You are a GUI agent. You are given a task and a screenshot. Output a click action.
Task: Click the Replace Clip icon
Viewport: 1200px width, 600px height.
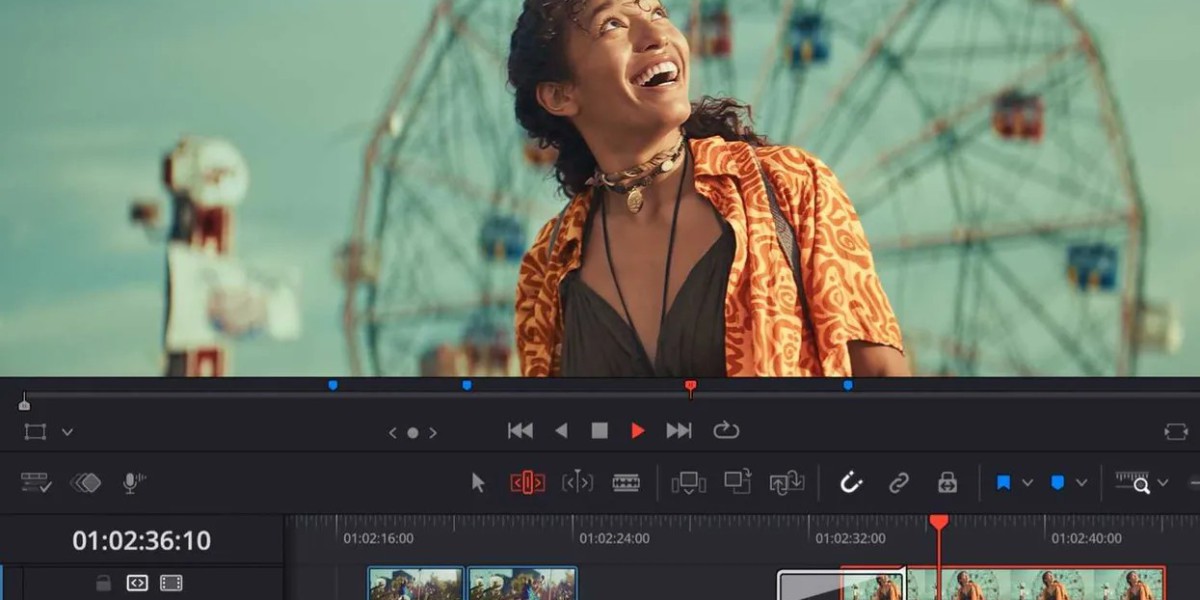click(x=786, y=483)
